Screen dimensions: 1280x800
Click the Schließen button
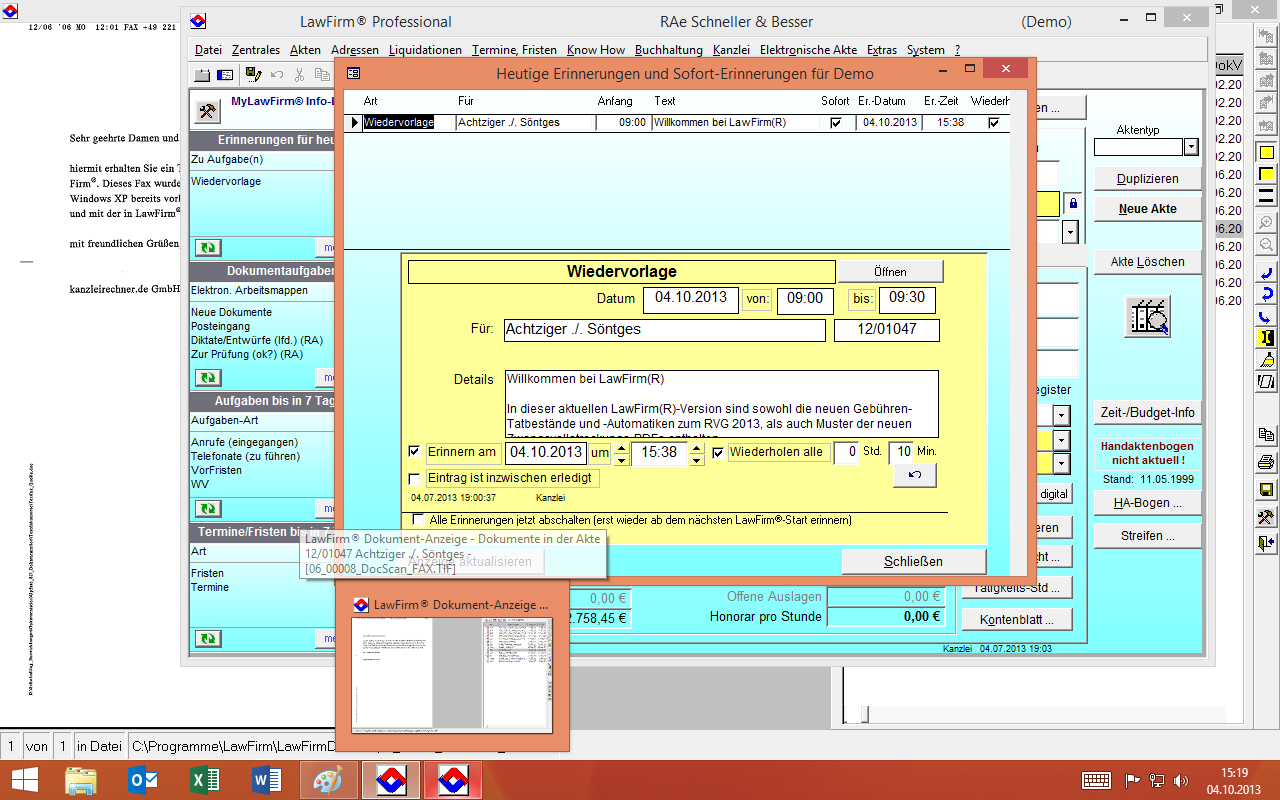coord(913,562)
